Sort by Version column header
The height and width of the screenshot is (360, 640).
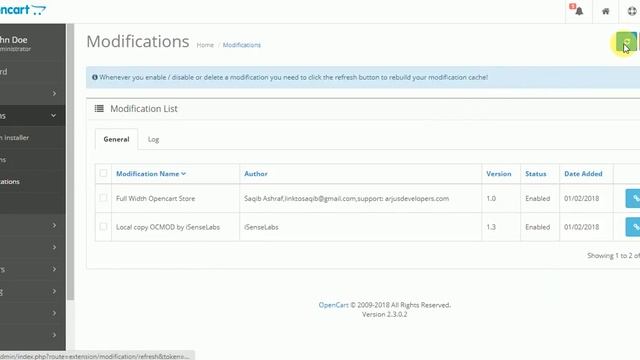(x=499, y=173)
